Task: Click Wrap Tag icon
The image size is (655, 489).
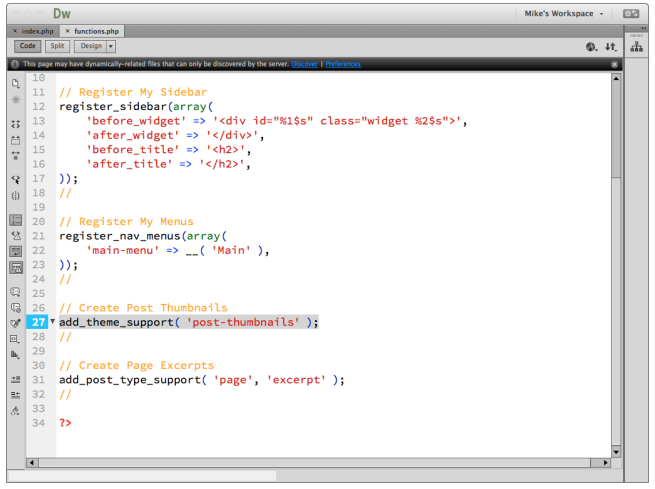Action: pyautogui.click(x=16, y=323)
